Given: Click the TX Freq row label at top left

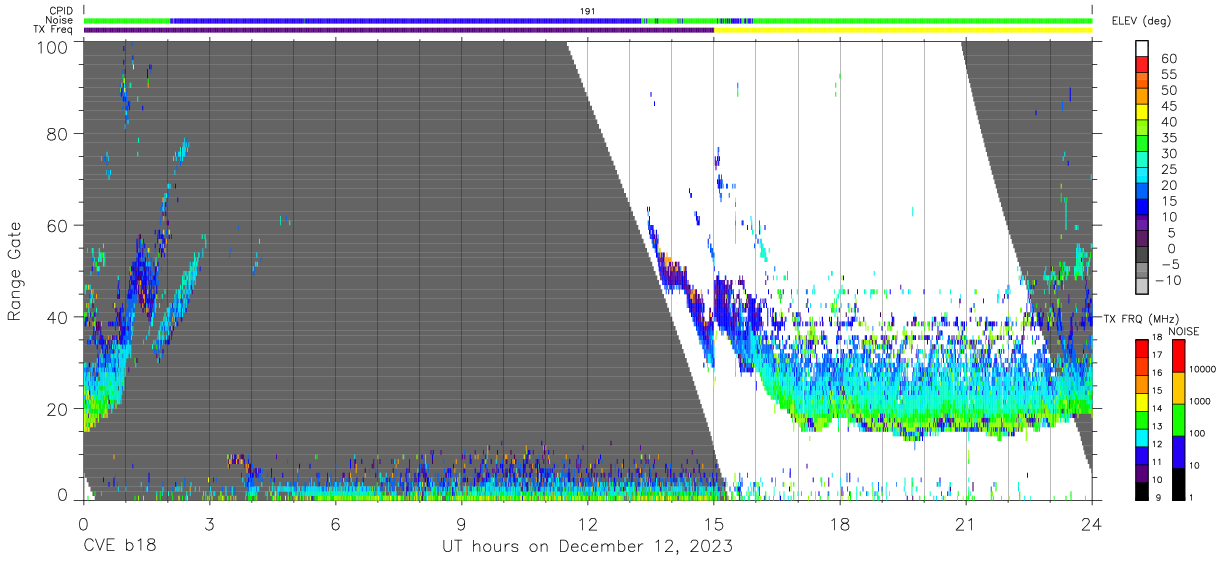Looking at the screenshot, I should 53,30.
